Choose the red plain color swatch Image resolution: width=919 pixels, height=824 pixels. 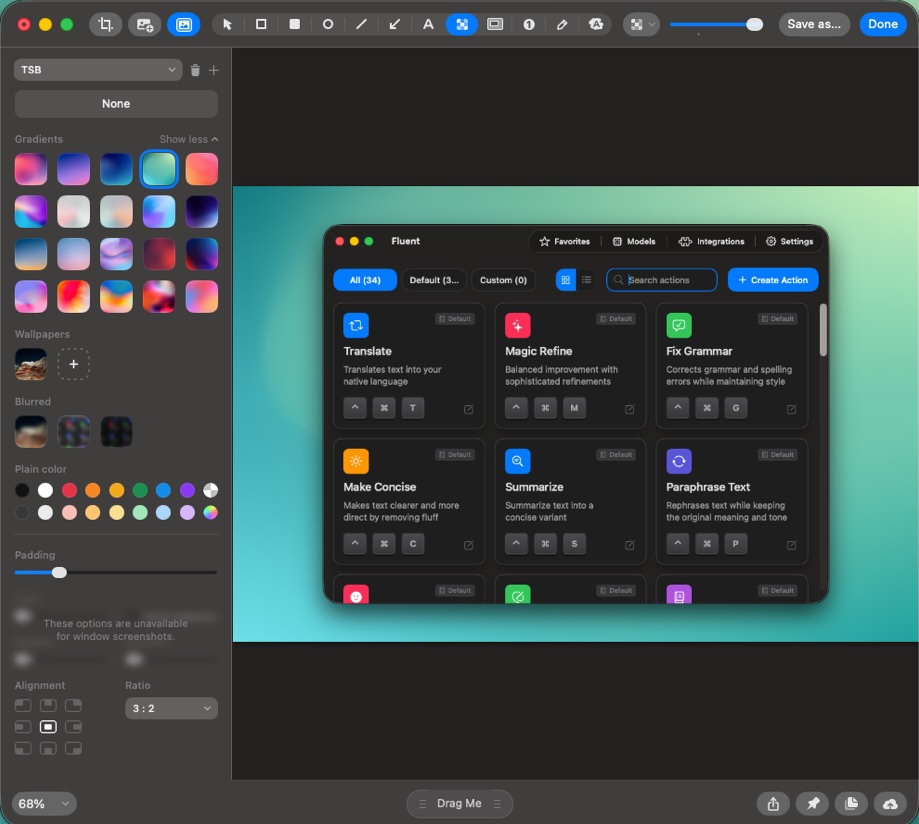70,490
